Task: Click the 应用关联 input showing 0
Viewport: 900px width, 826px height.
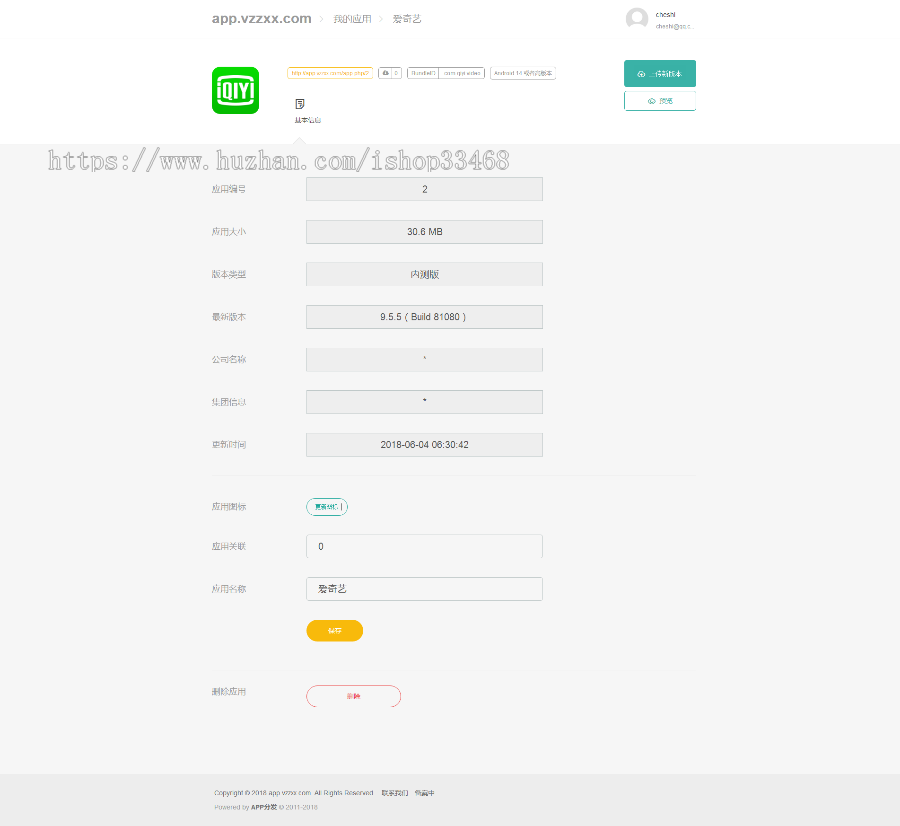Action: pyautogui.click(x=424, y=547)
